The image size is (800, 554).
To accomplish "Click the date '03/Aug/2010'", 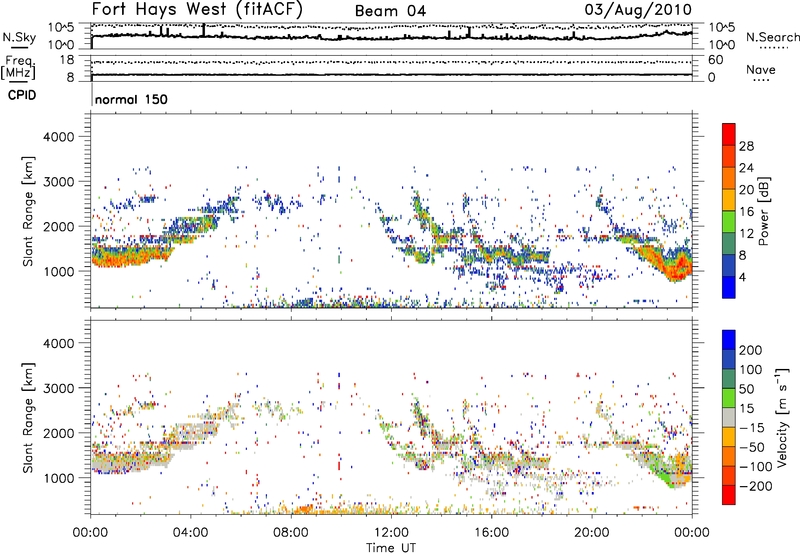I will click(x=638, y=10).
